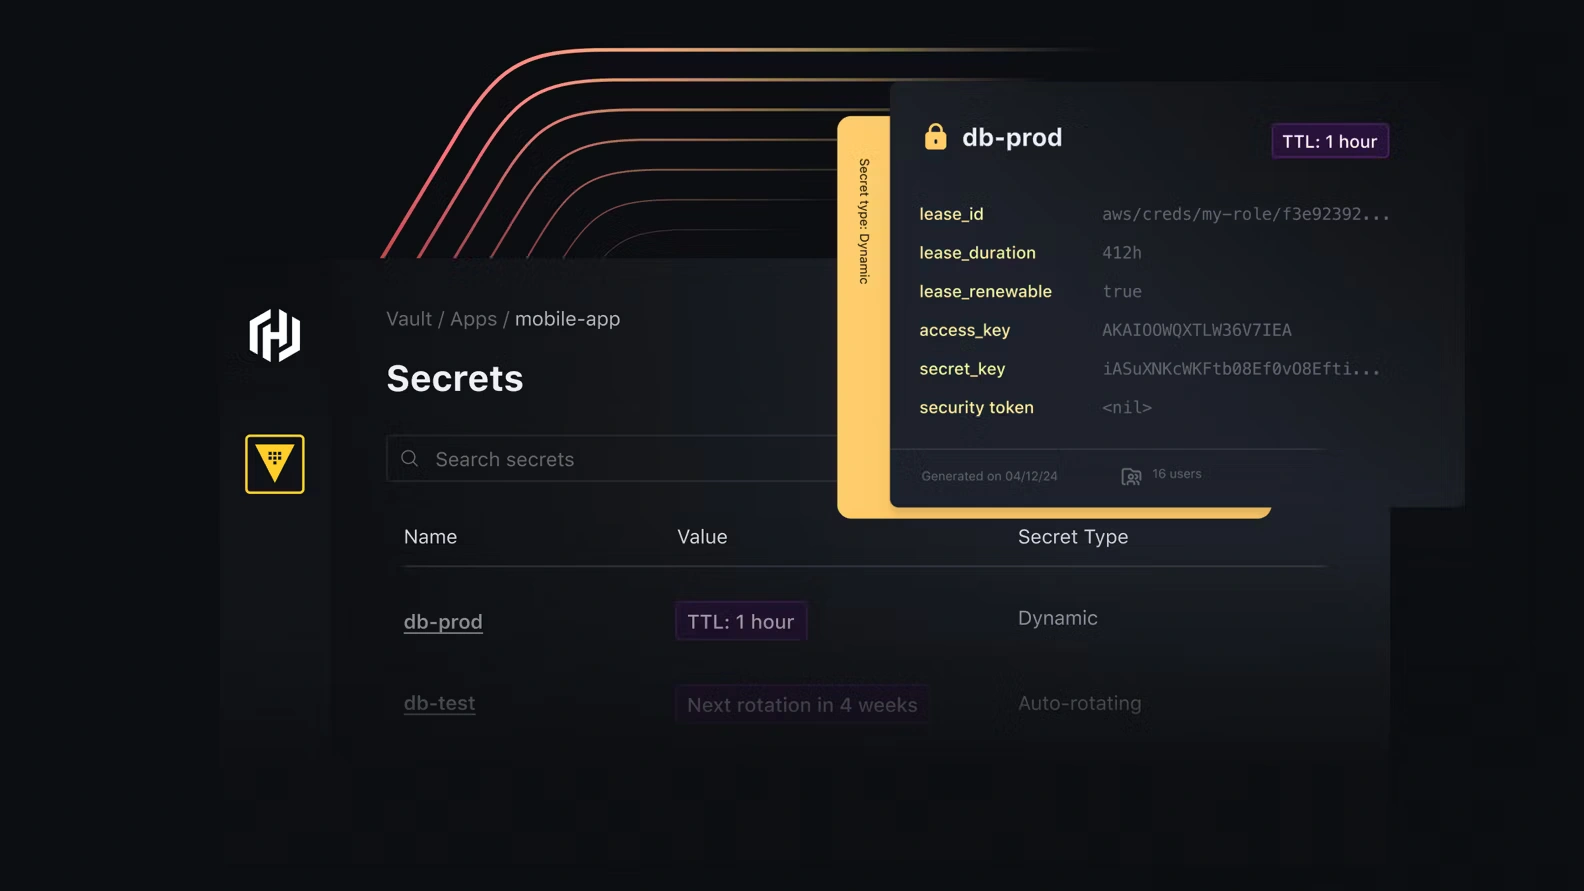Sort by the Secret Type column header

[x=1072, y=537]
